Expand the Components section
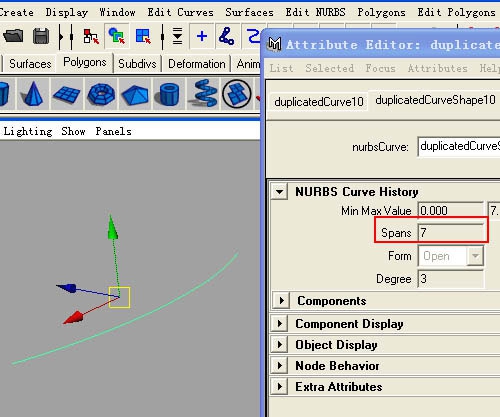The image size is (500, 417). tap(281, 301)
